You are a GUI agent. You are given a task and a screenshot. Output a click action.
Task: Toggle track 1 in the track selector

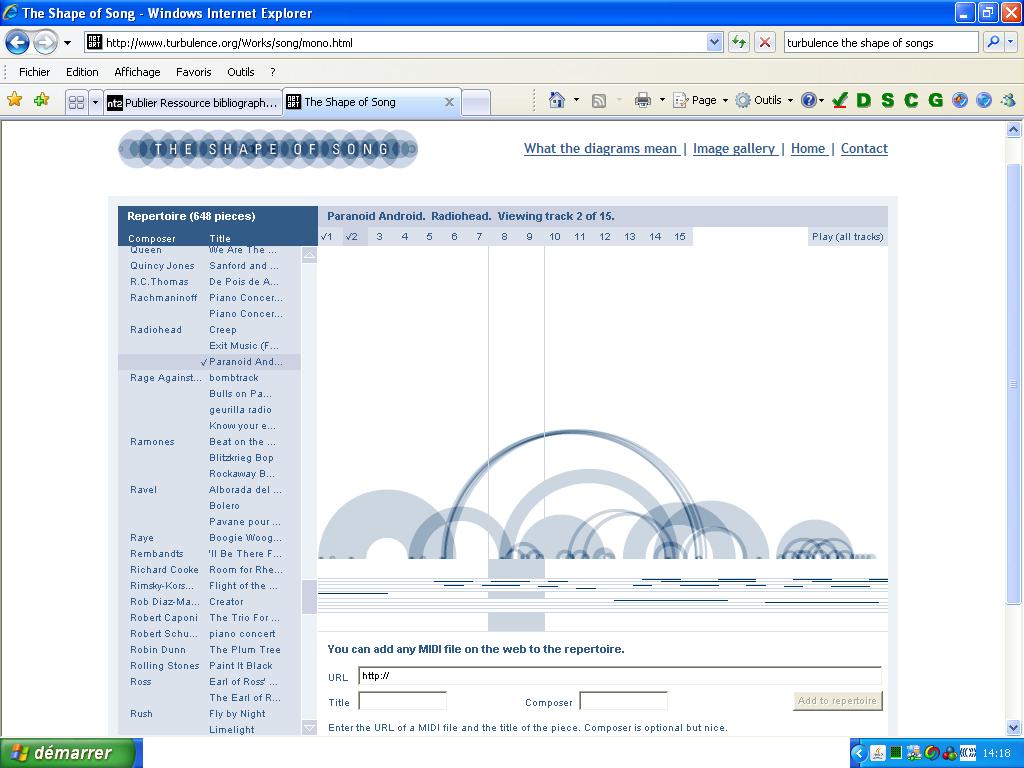click(327, 236)
